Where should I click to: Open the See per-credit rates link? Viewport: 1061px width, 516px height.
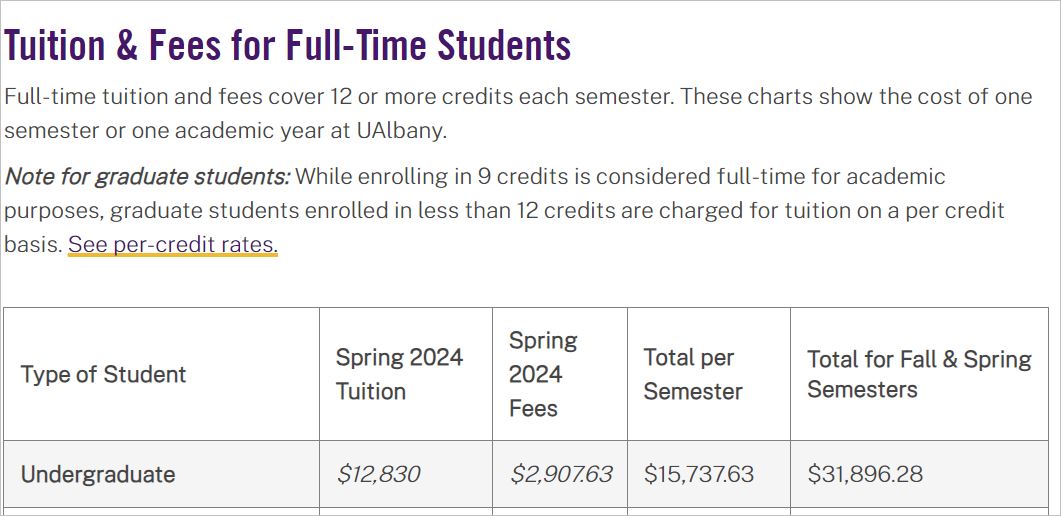pyautogui.click(x=173, y=244)
